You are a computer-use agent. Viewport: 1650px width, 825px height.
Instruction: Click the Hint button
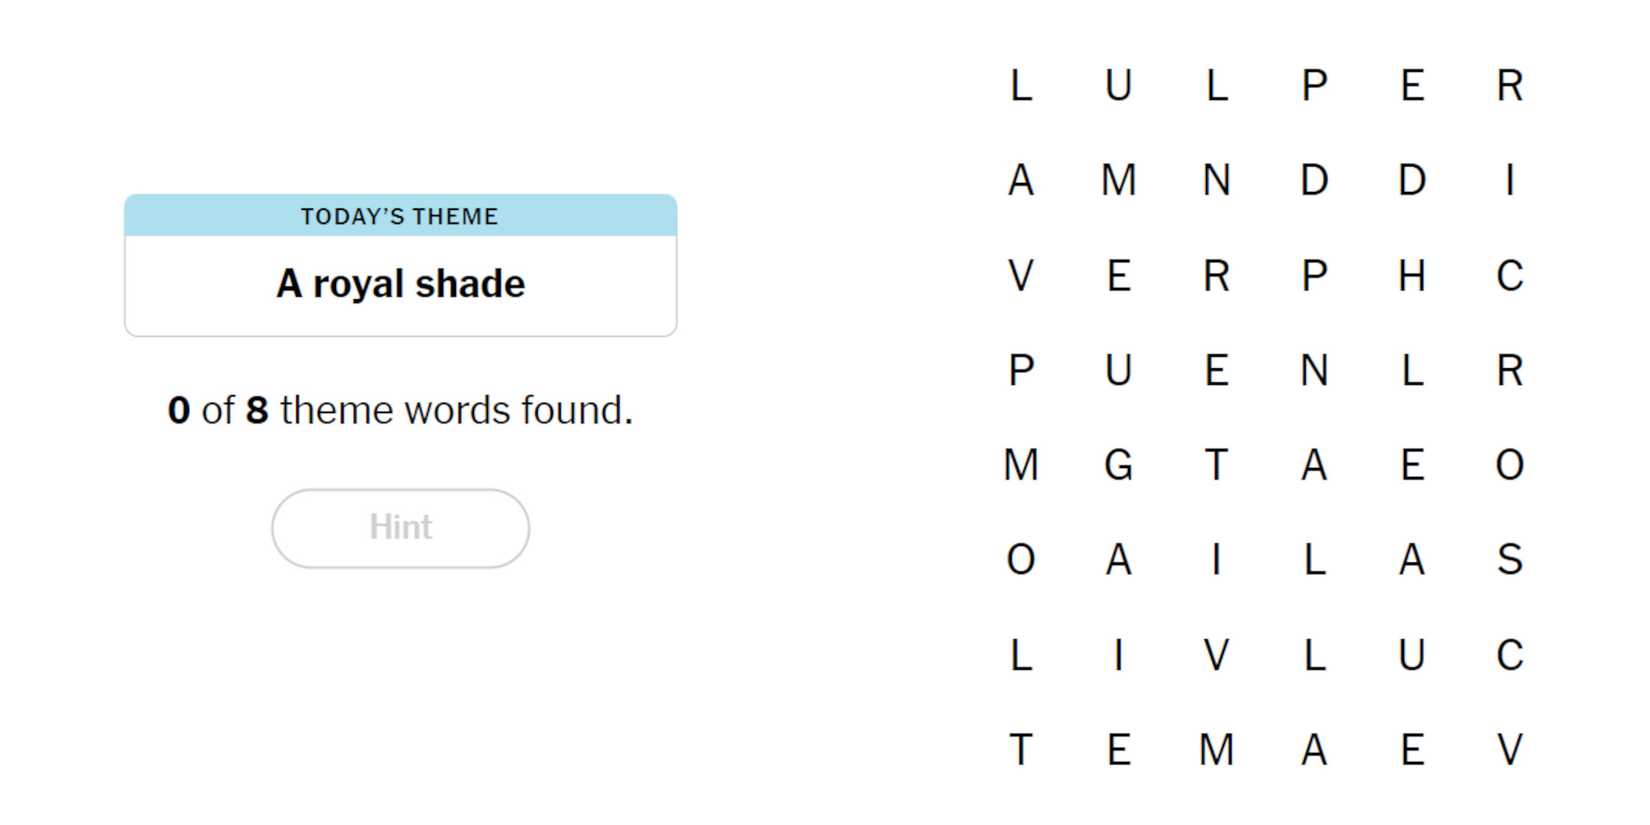click(400, 528)
